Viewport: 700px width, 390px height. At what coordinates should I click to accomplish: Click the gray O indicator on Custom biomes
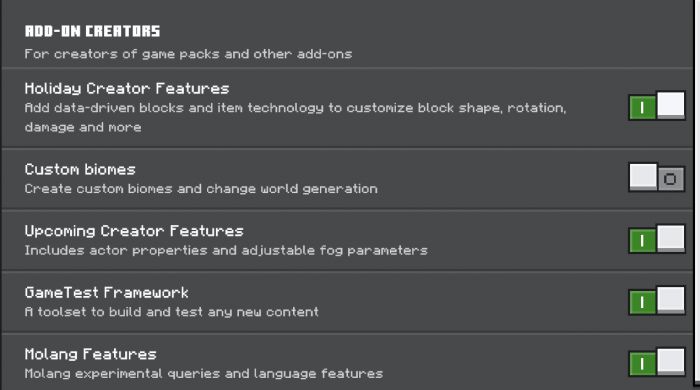coord(670,179)
